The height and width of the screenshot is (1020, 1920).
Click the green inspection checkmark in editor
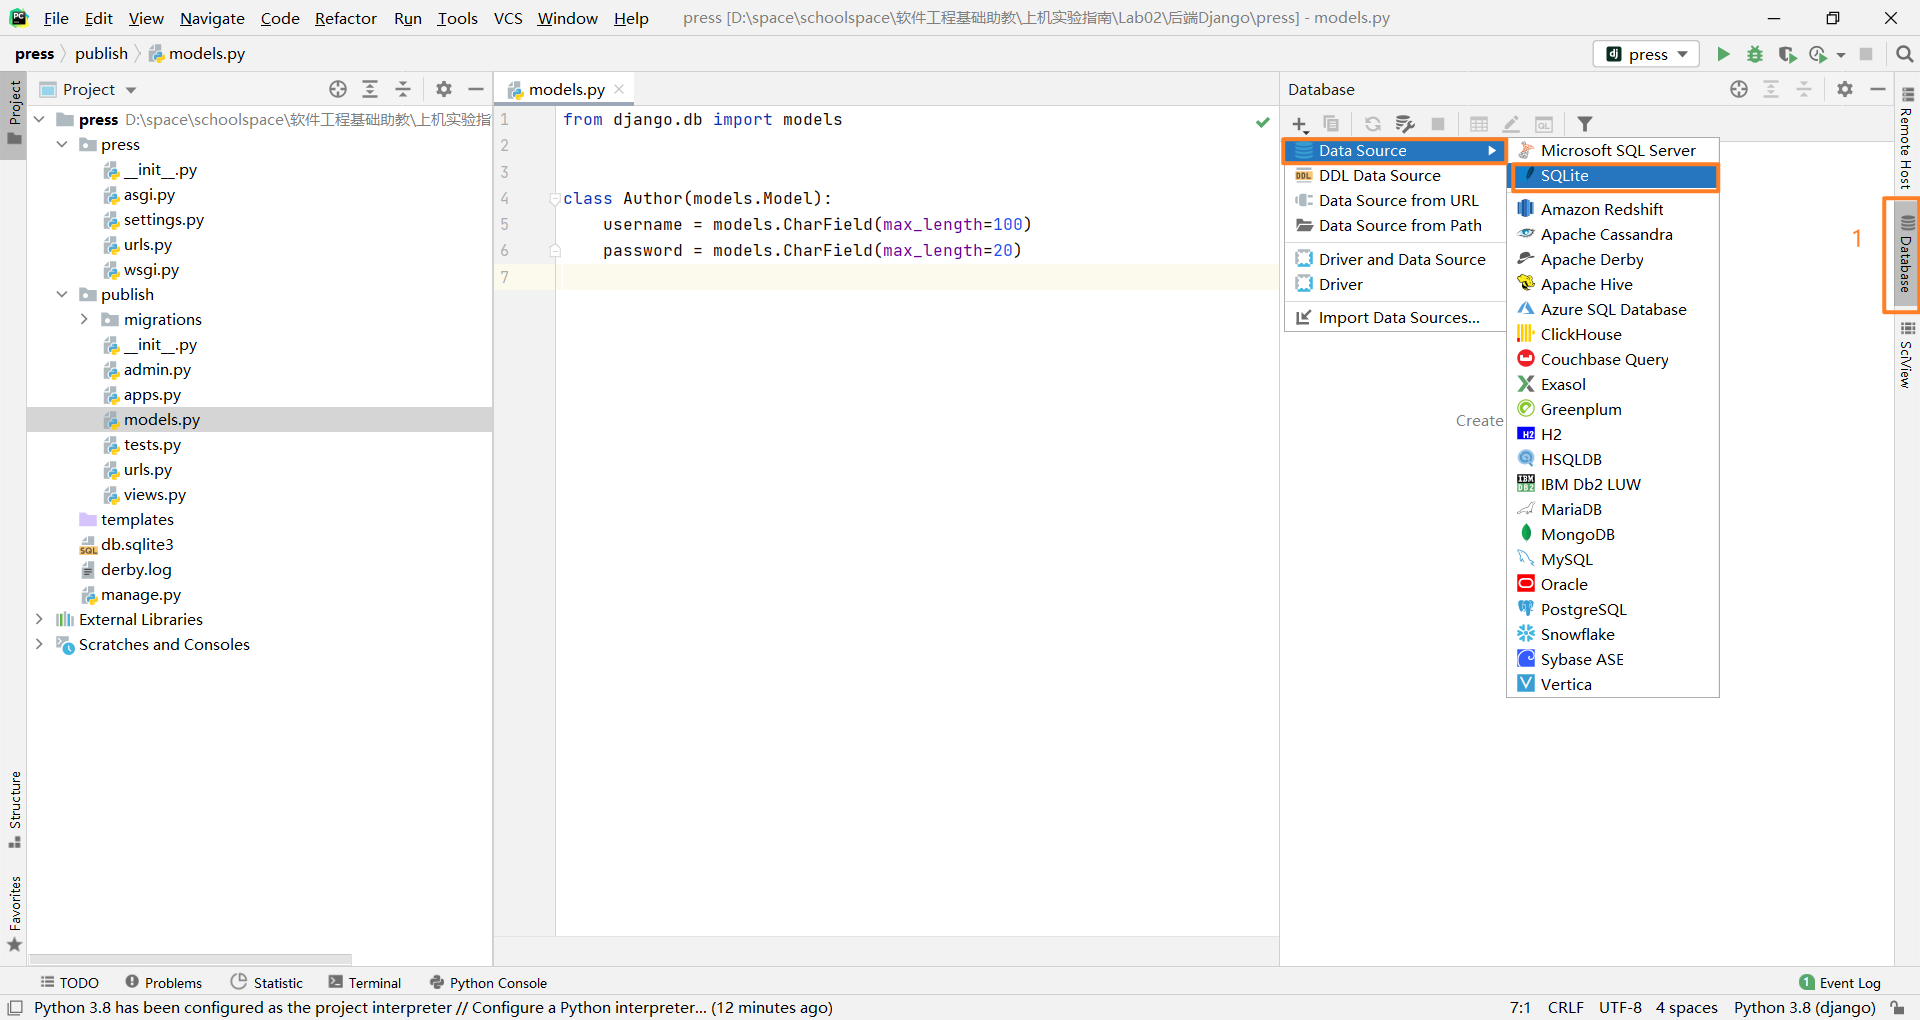(1263, 122)
